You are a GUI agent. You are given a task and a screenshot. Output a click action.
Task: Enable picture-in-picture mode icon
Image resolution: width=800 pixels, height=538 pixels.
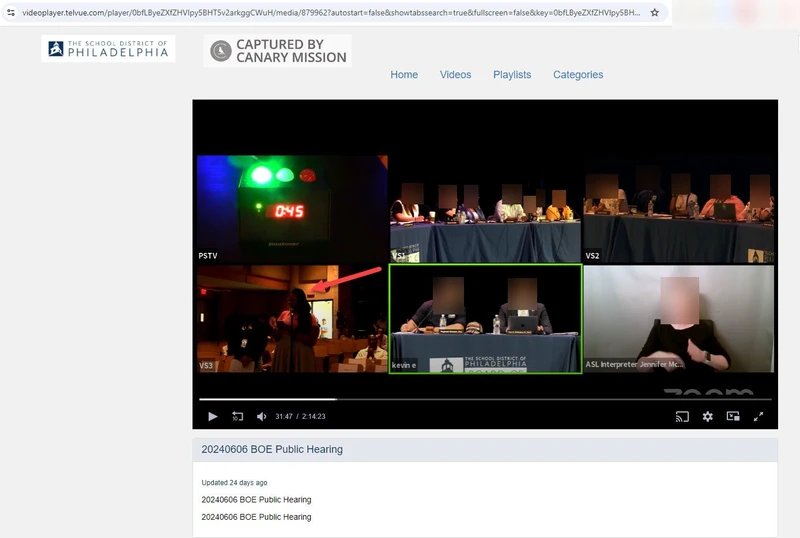pos(733,416)
